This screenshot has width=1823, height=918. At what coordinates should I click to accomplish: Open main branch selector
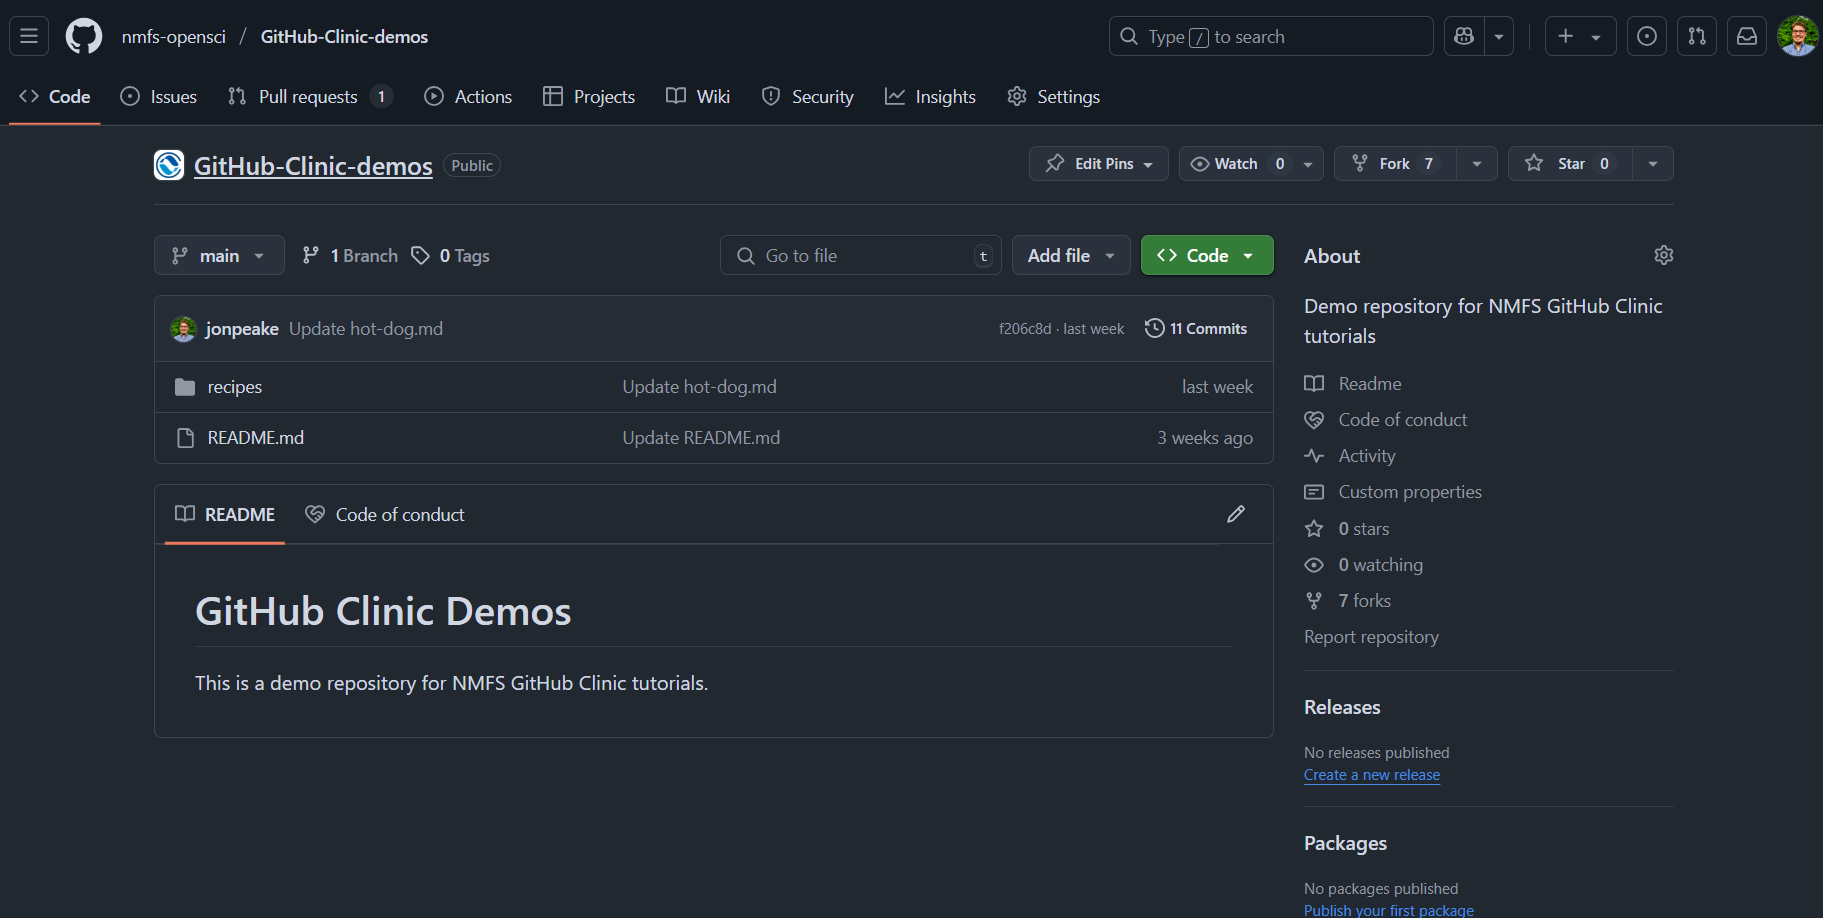tap(219, 255)
